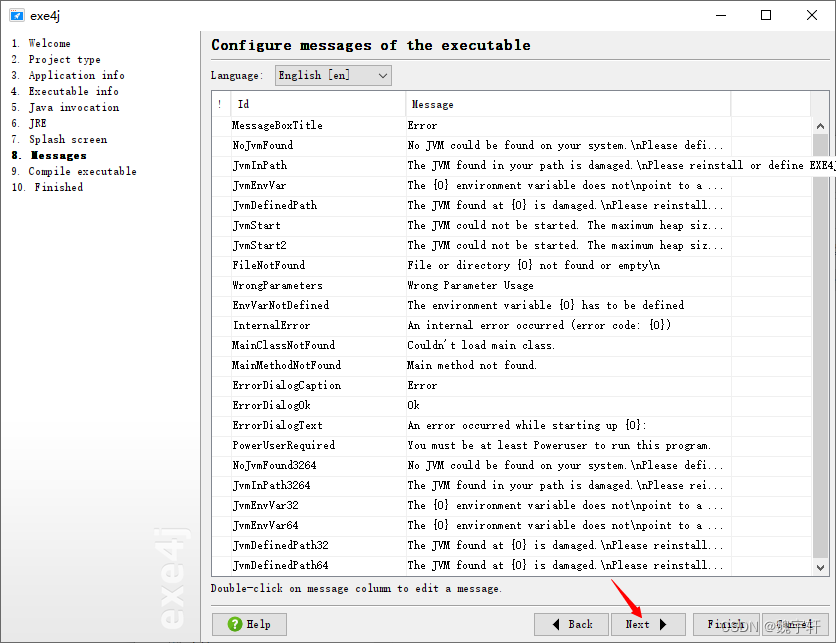Click the scrollbar down arrow of the message list
This screenshot has width=836, height=643.
point(822,568)
